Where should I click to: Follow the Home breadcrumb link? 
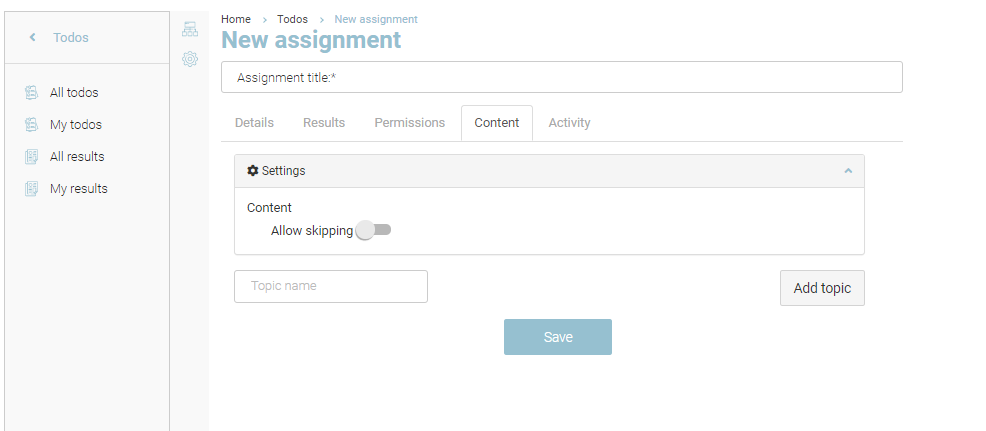[236, 19]
